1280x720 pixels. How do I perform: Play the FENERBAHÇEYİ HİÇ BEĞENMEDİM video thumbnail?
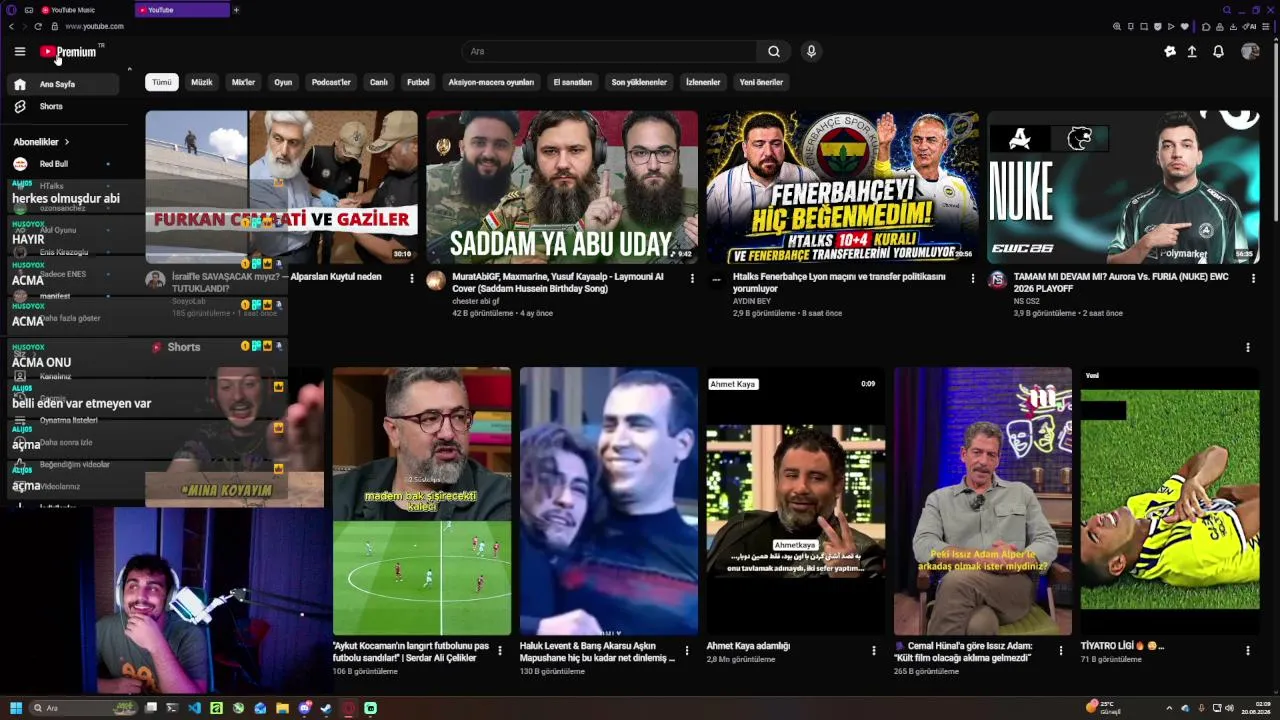pos(843,187)
